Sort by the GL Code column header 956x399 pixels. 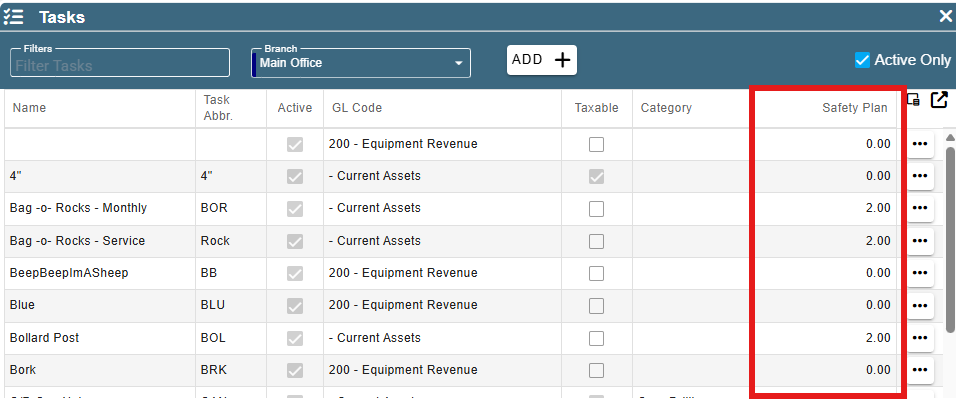tap(357, 108)
